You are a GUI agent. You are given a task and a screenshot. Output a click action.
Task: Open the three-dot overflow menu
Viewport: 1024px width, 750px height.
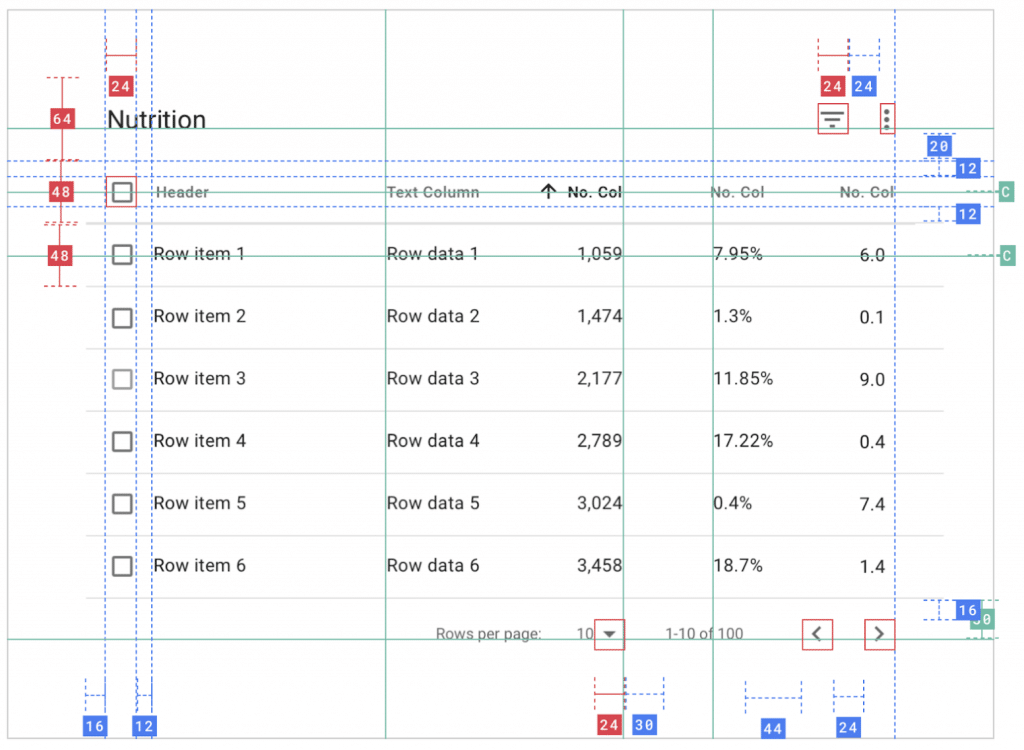click(887, 119)
